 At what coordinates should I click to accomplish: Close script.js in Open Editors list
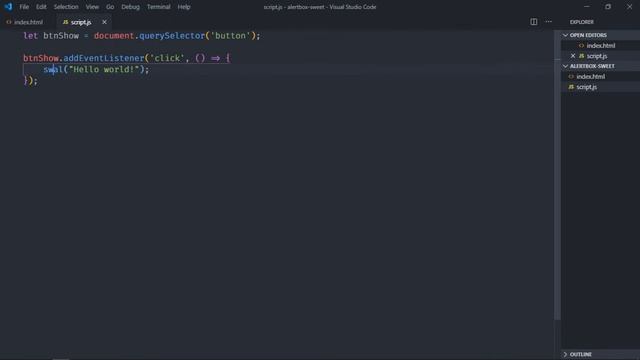(573, 56)
